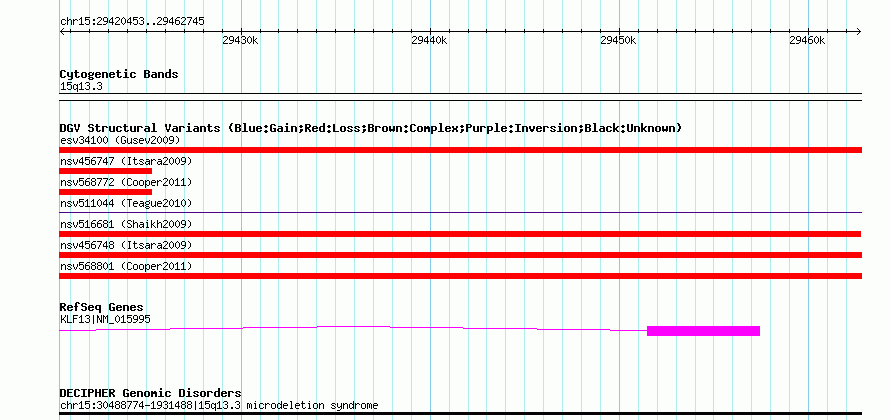Select the 15q13.3 cytogenetic band label

81,87
